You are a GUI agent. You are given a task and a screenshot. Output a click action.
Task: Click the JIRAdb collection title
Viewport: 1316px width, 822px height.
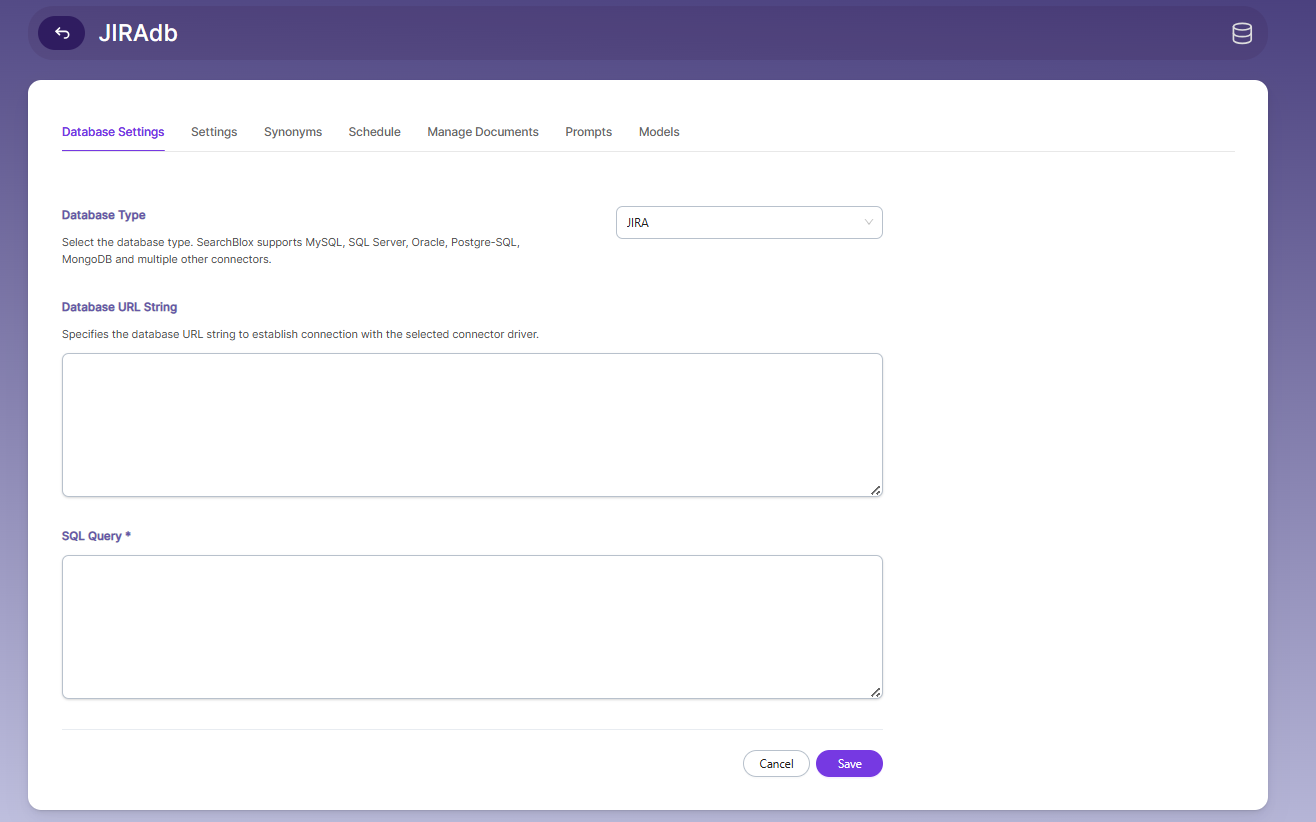click(x=138, y=33)
